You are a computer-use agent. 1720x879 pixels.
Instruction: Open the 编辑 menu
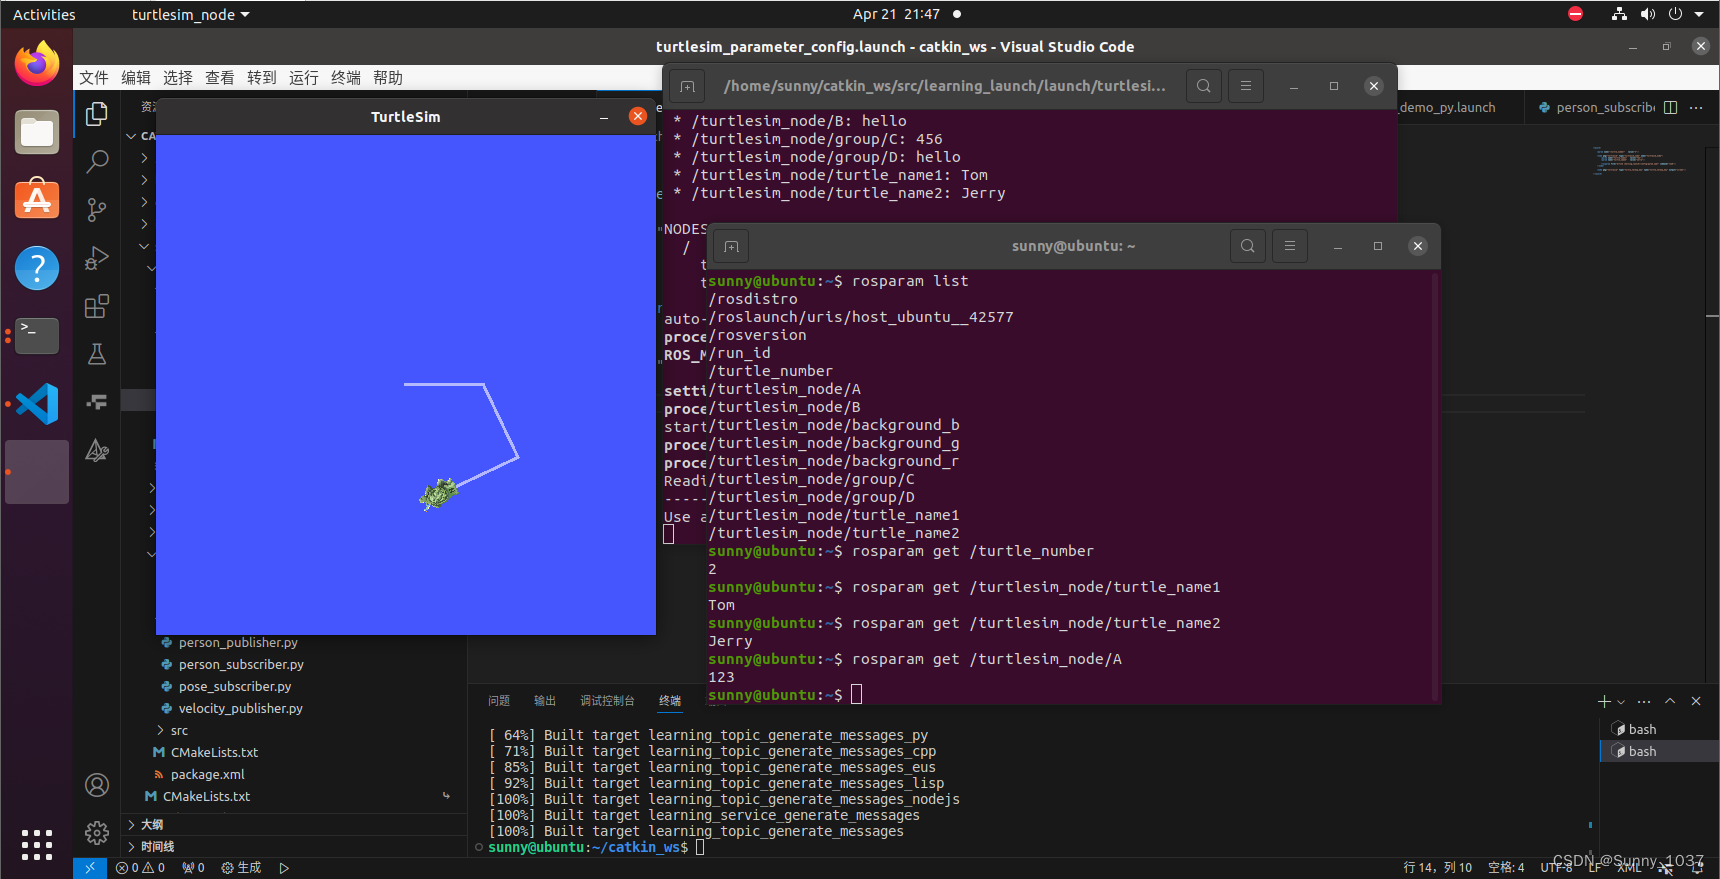136,78
